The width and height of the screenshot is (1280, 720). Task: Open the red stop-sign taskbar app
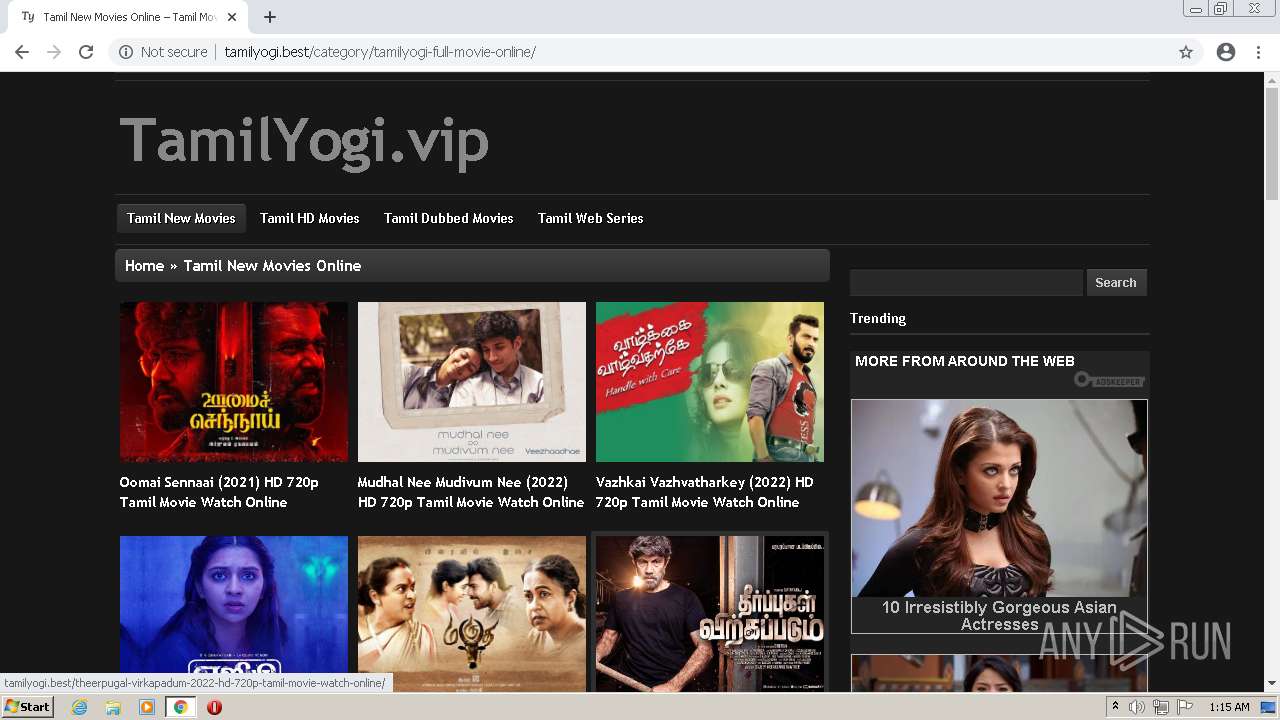point(214,707)
